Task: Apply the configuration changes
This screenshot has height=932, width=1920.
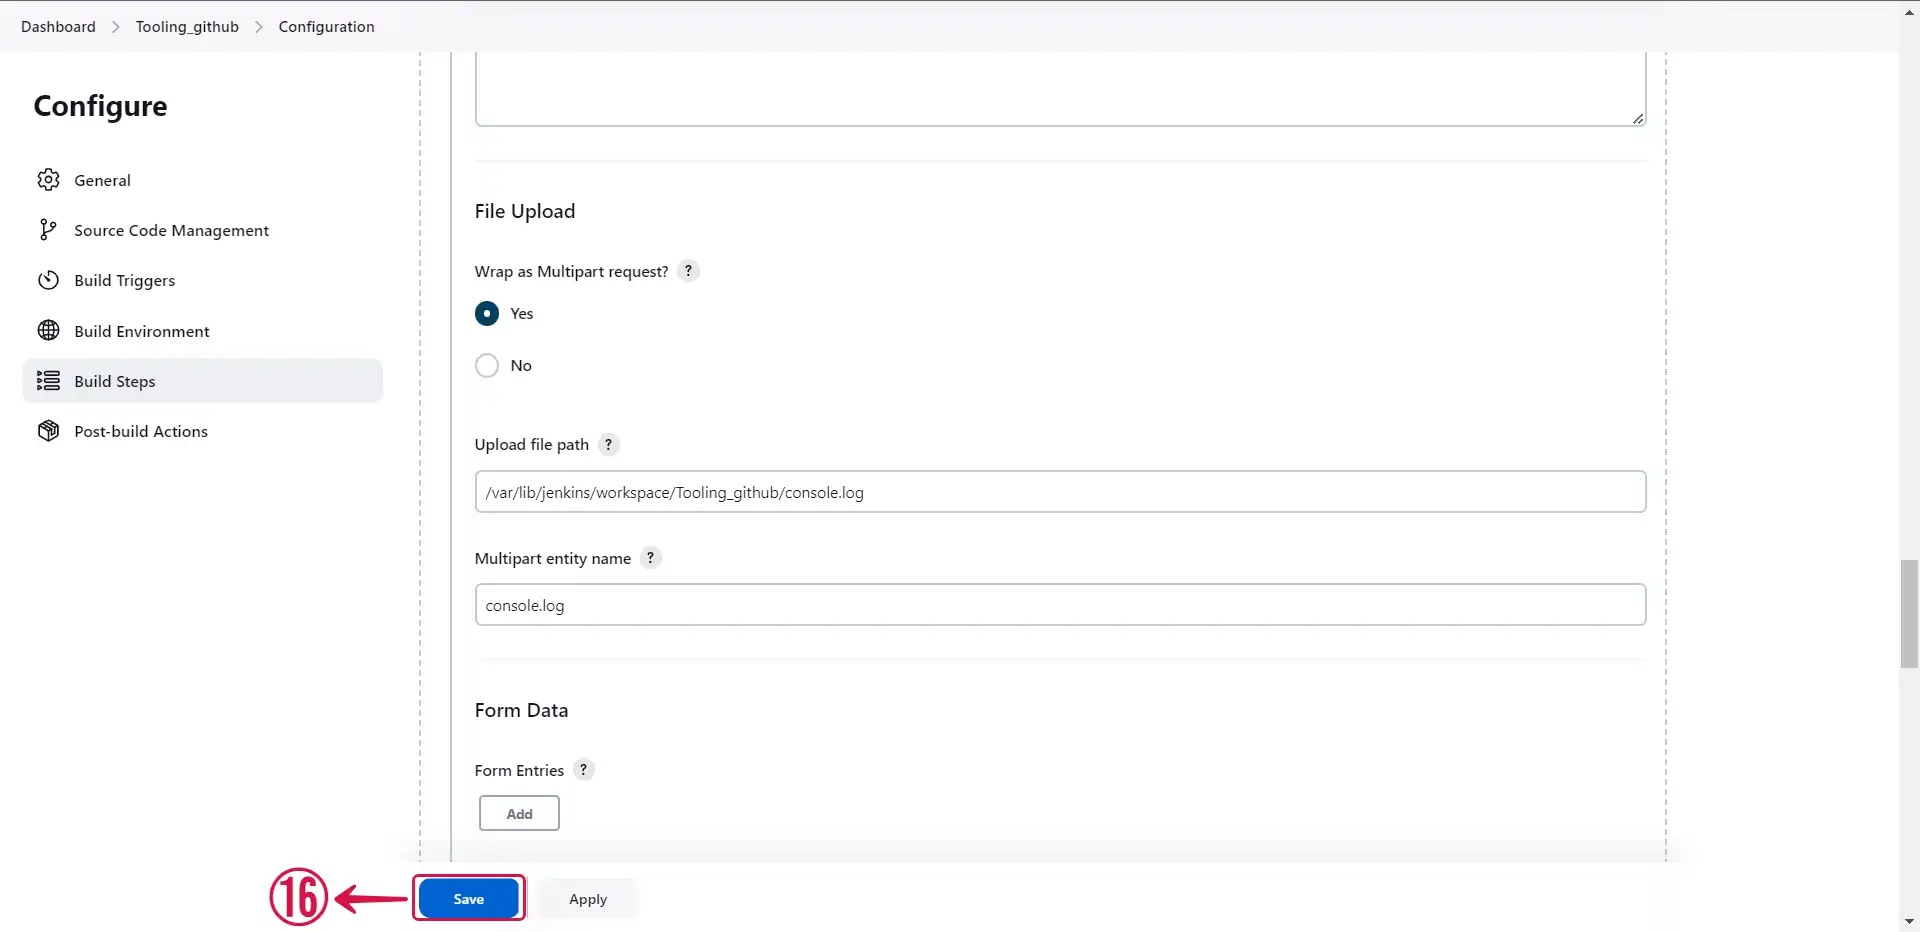Action: [x=588, y=899]
